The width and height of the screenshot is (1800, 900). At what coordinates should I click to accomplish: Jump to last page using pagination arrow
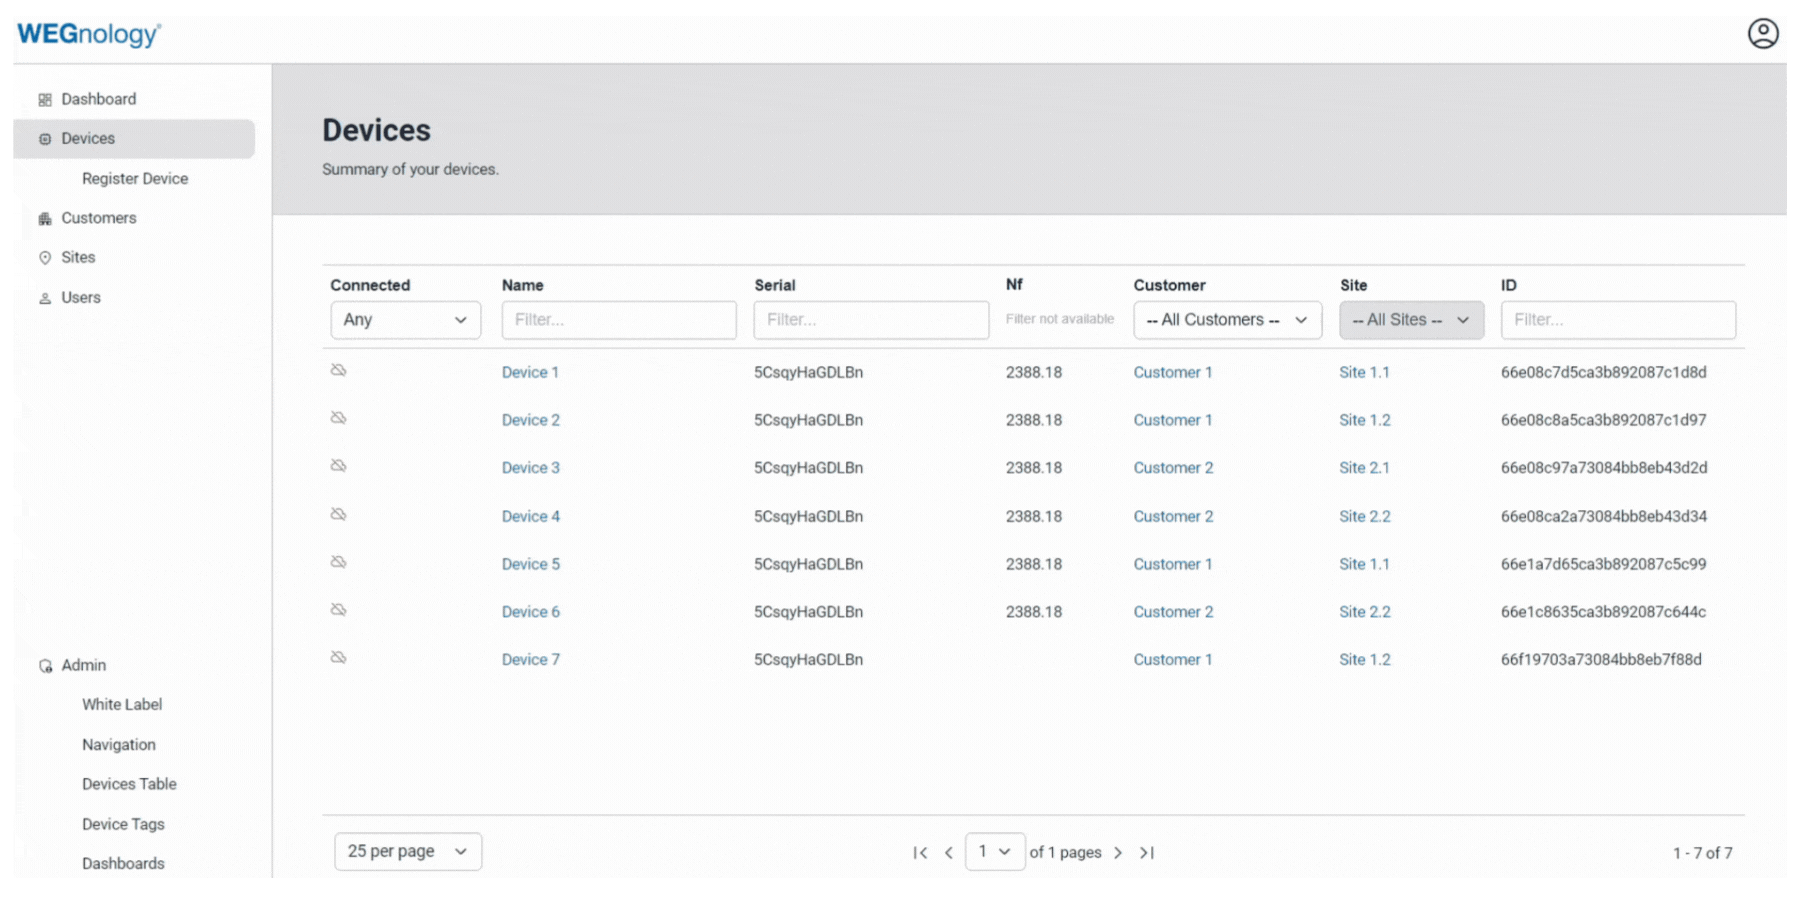click(1147, 853)
